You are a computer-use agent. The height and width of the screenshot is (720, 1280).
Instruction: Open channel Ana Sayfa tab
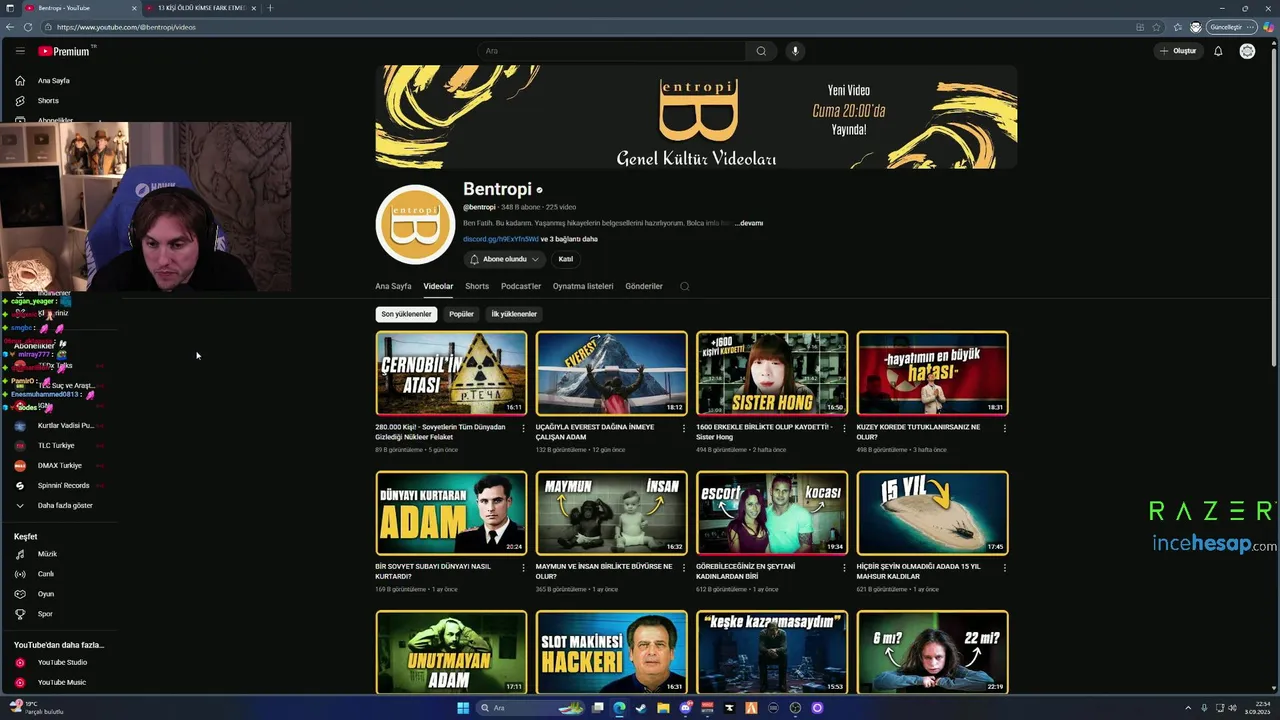[x=393, y=286]
